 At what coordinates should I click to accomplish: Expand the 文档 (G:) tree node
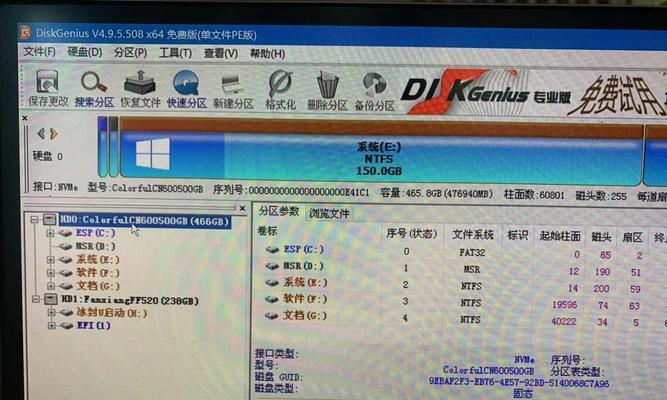coord(51,286)
